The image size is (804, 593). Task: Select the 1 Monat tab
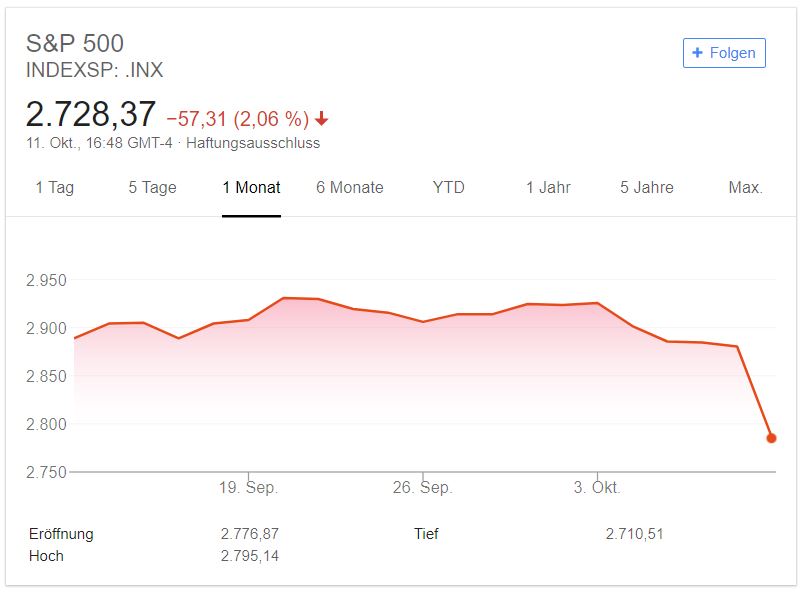click(x=251, y=187)
